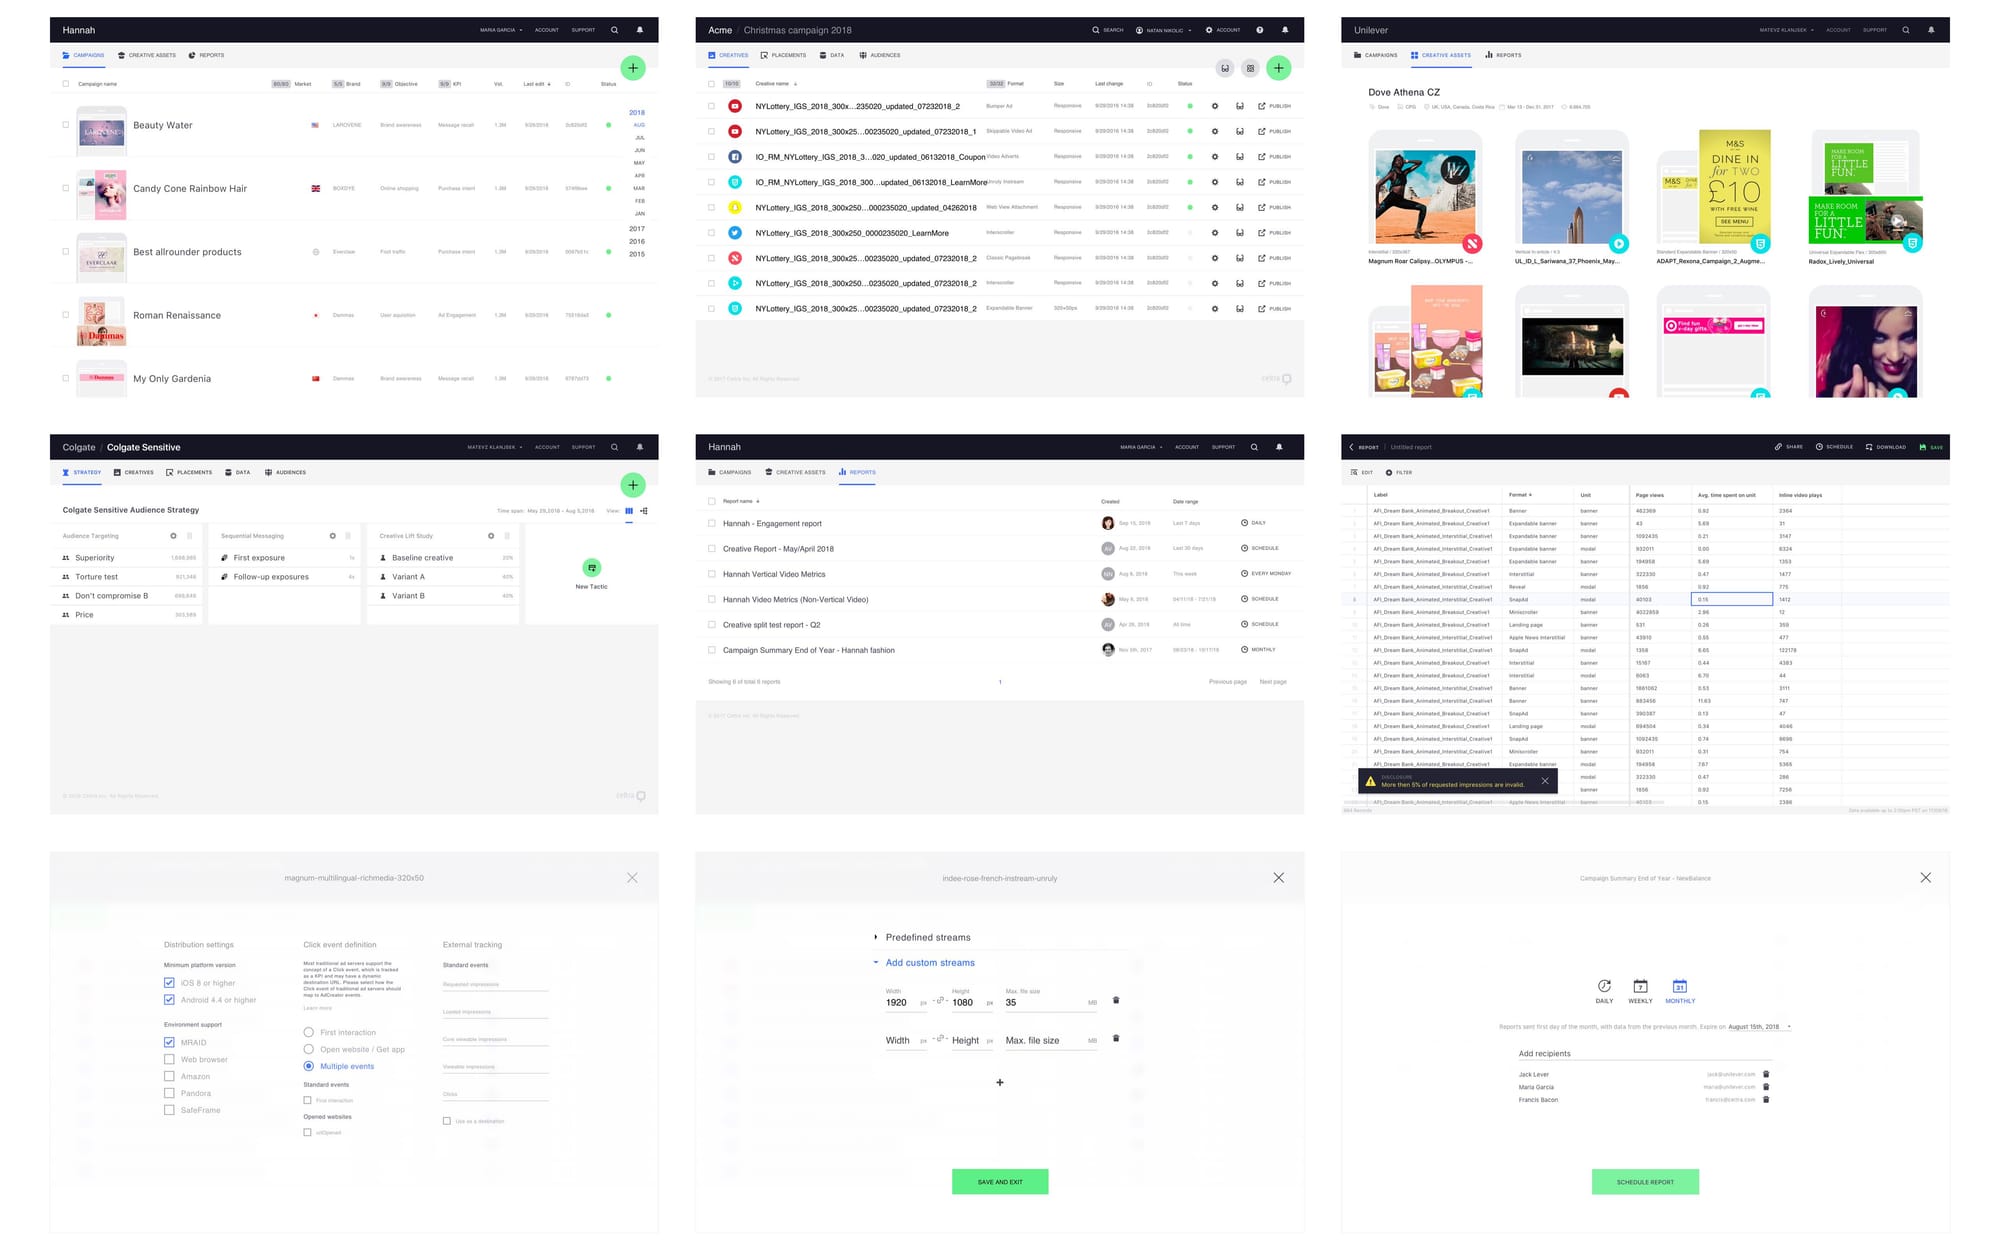This screenshot has height=1250, width=2000.
Task: Click Share in the Untitled report bar
Action: click(1789, 447)
